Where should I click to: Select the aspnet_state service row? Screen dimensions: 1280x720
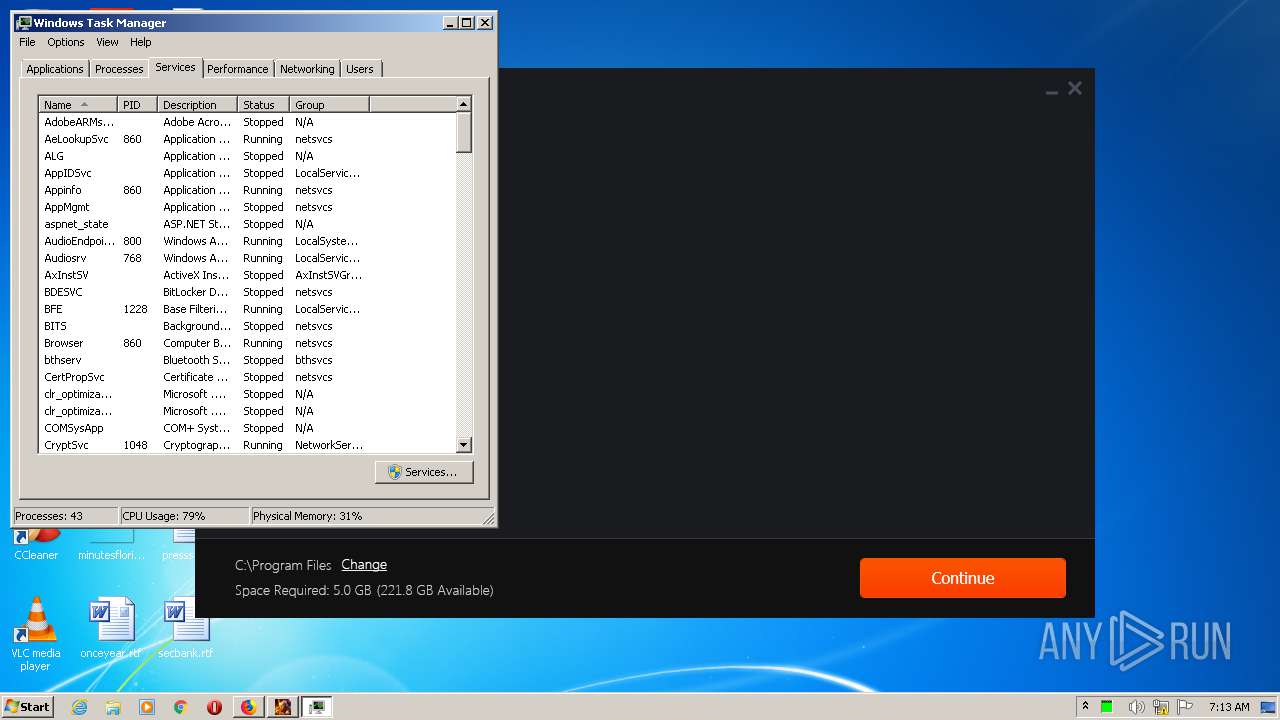coord(247,224)
